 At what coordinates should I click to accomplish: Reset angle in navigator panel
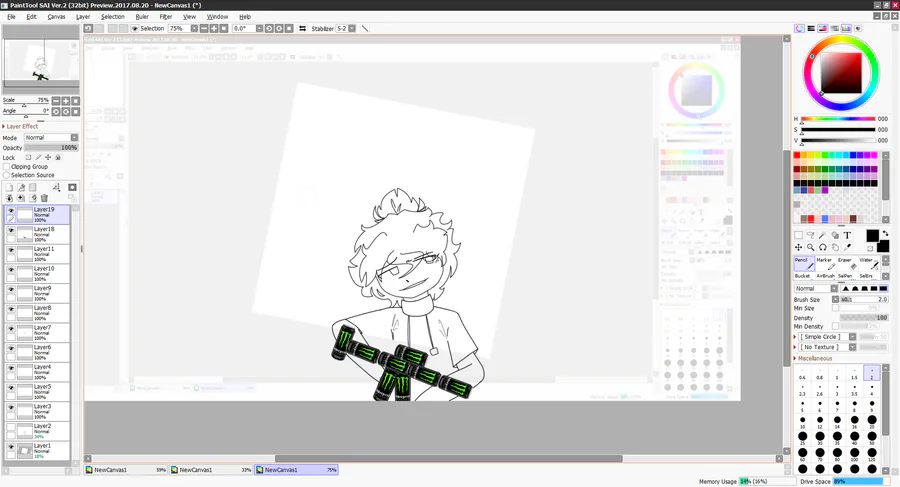tap(75, 111)
